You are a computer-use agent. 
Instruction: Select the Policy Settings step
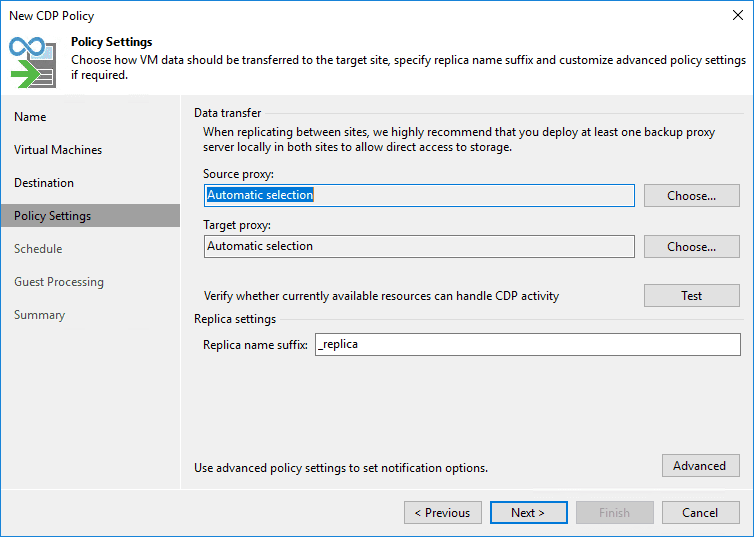pos(52,216)
